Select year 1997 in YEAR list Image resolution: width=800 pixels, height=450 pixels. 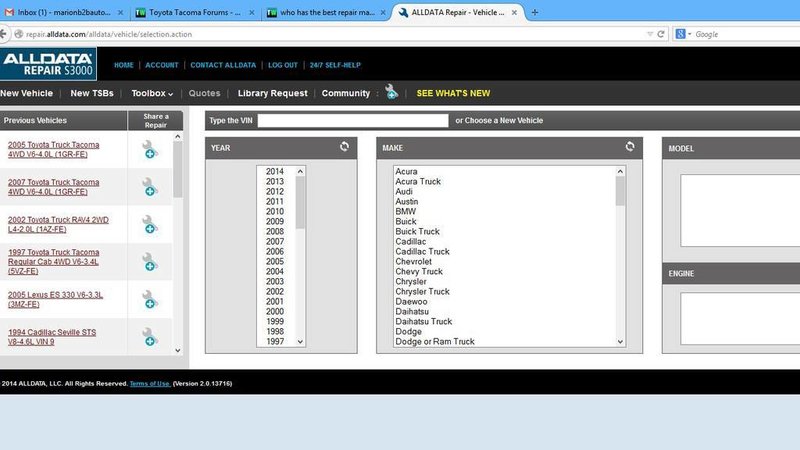coord(274,341)
